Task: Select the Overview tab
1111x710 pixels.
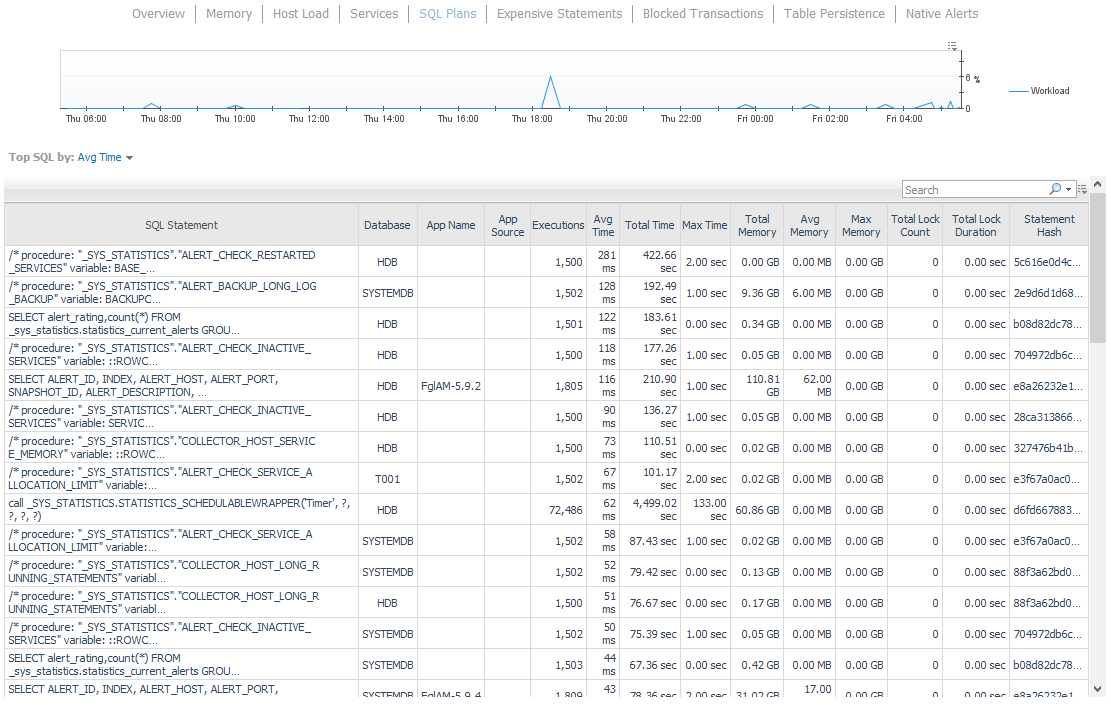Action: [x=158, y=13]
